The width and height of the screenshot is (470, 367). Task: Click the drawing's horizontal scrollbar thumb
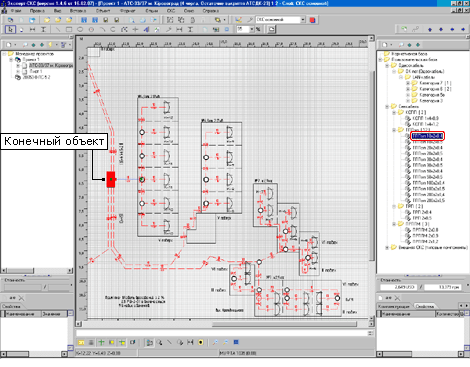(x=284, y=324)
